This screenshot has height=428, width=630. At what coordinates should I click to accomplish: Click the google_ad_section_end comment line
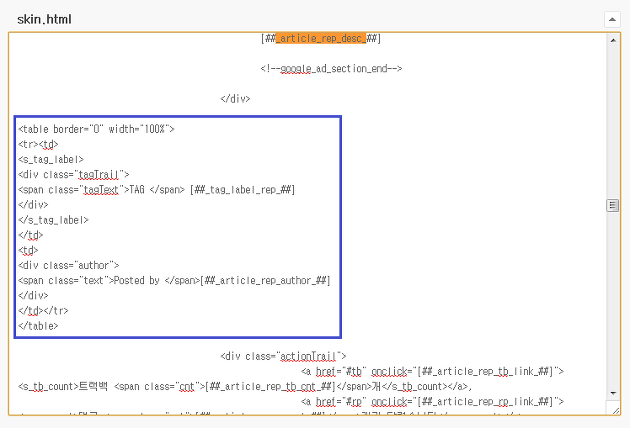331,69
